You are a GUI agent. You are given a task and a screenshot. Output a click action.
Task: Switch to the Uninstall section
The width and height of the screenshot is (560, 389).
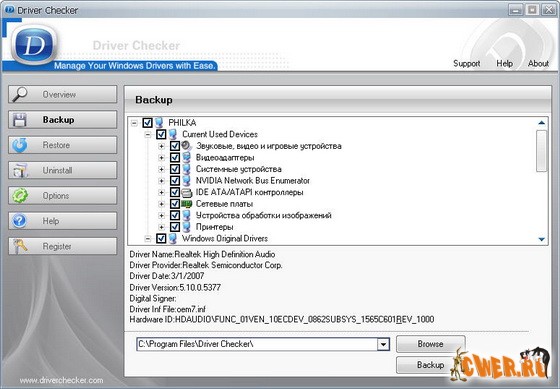click(x=62, y=170)
